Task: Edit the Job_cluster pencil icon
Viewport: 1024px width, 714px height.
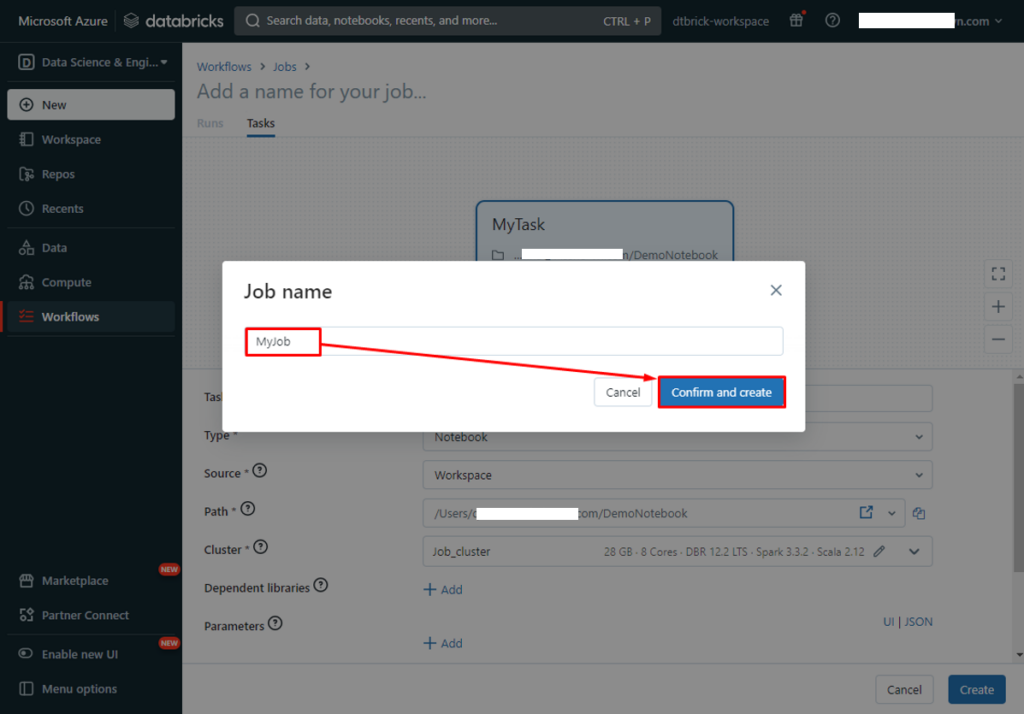Action: [x=879, y=551]
